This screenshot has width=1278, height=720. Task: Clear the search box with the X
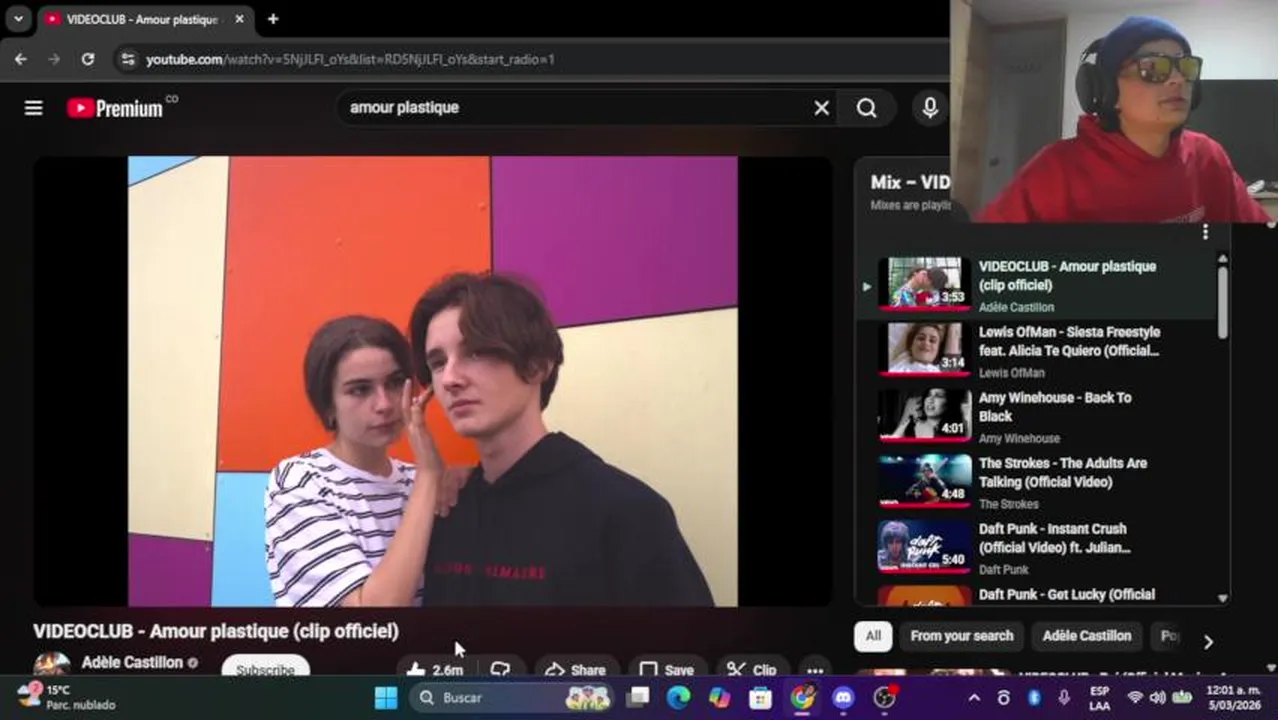pyautogui.click(x=821, y=108)
